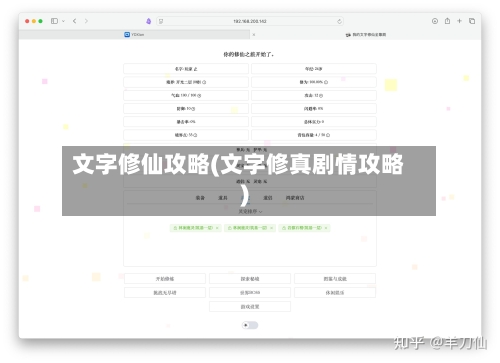Click the 闪避率 stat box
500x363 pixels.
pyautogui.click(x=314, y=109)
